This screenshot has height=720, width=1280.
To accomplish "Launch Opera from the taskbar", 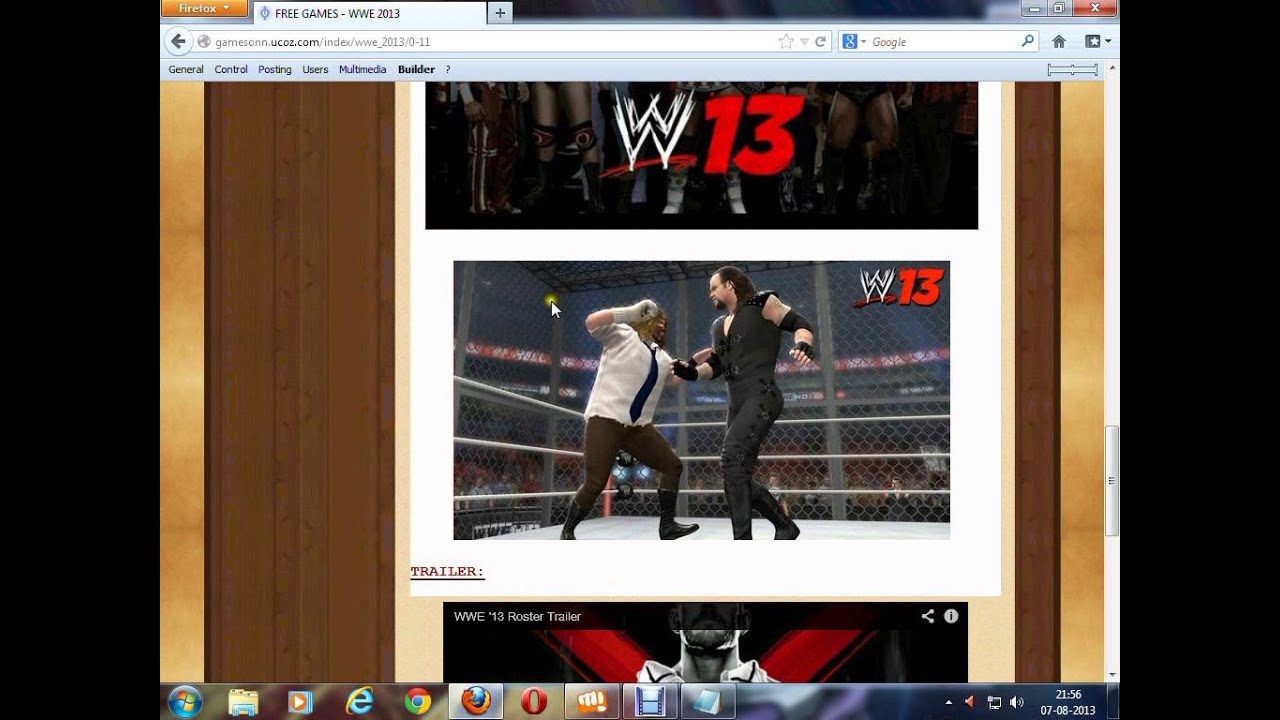I will click(x=534, y=702).
